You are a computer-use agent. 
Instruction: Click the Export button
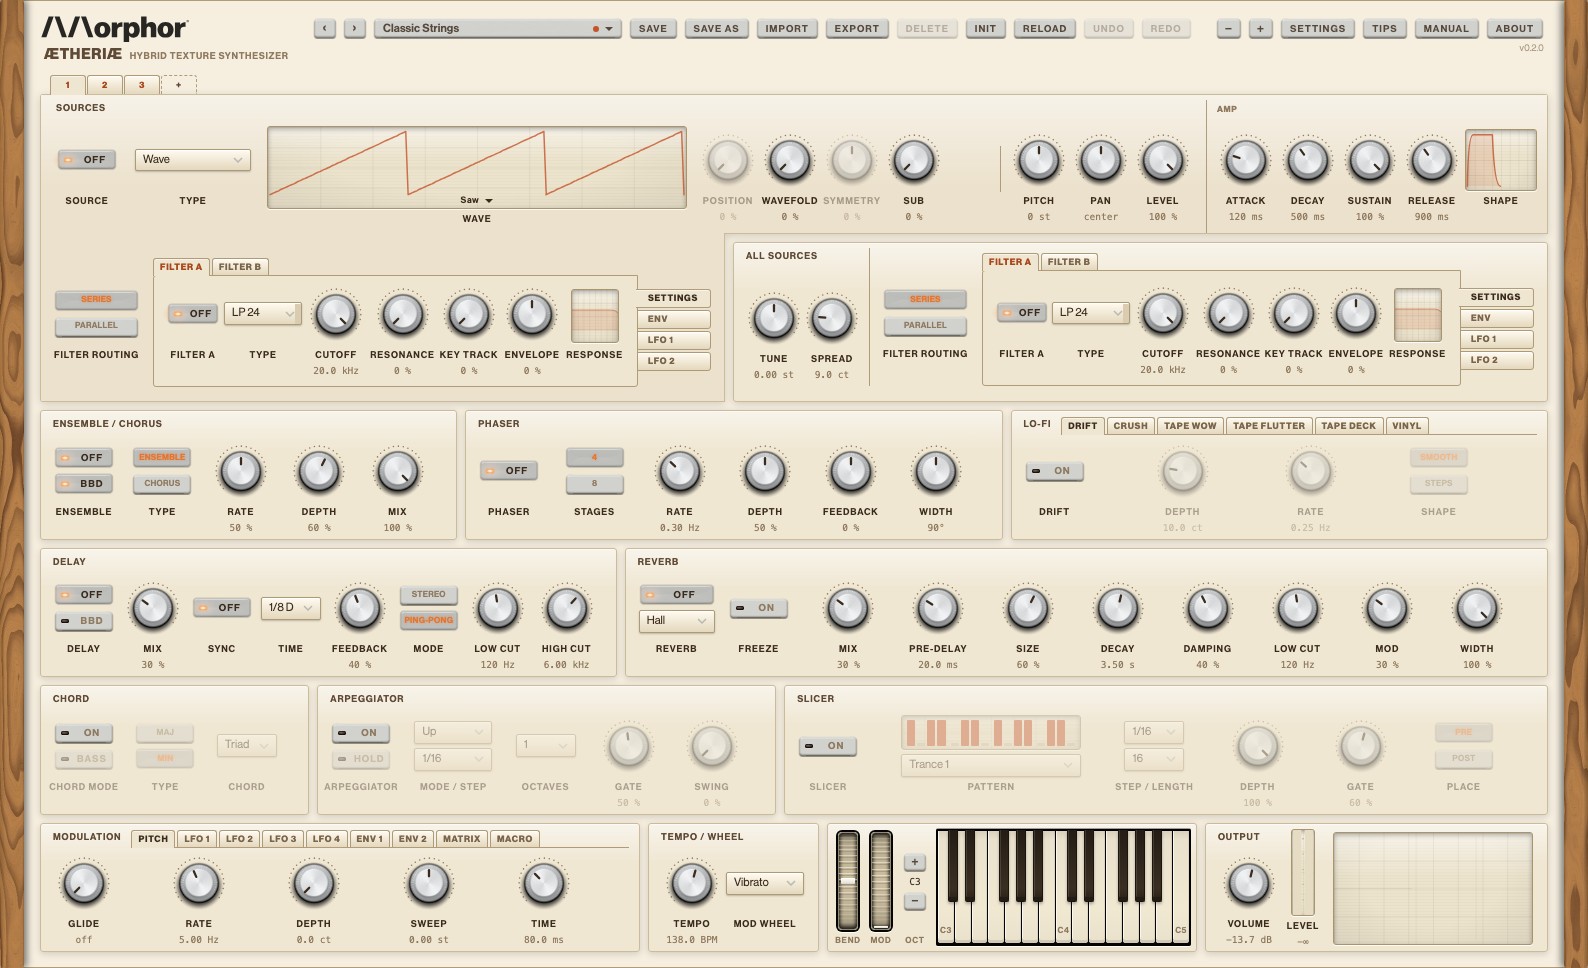[x=857, y=29]
